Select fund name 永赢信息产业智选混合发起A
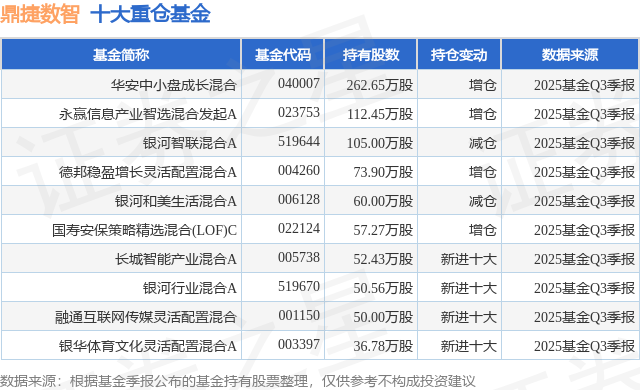This screenshot has width=640, height=390. click(148, 114)
